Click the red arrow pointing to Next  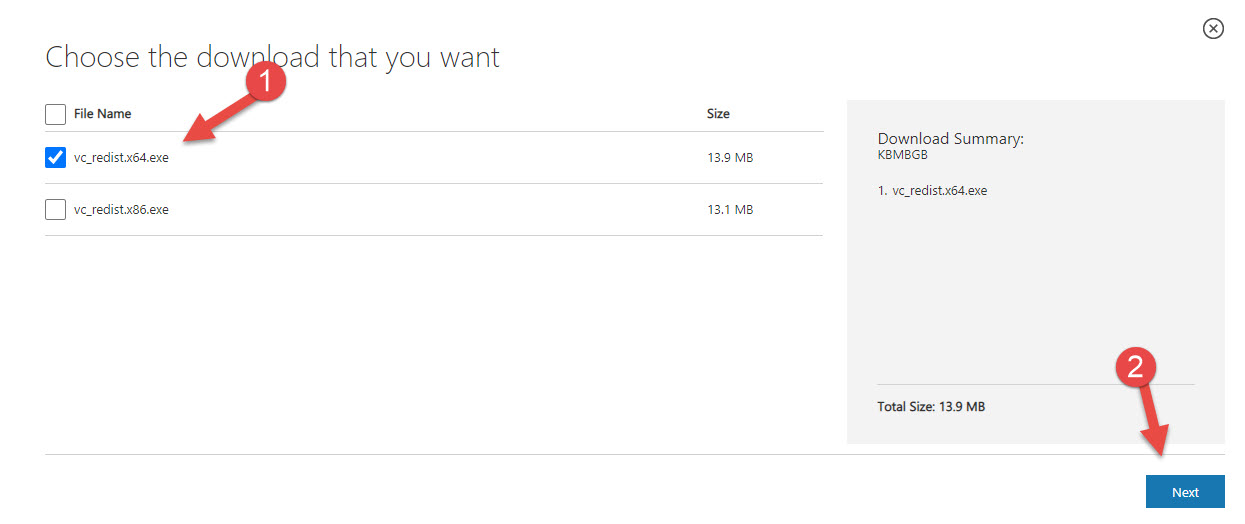1155,425
